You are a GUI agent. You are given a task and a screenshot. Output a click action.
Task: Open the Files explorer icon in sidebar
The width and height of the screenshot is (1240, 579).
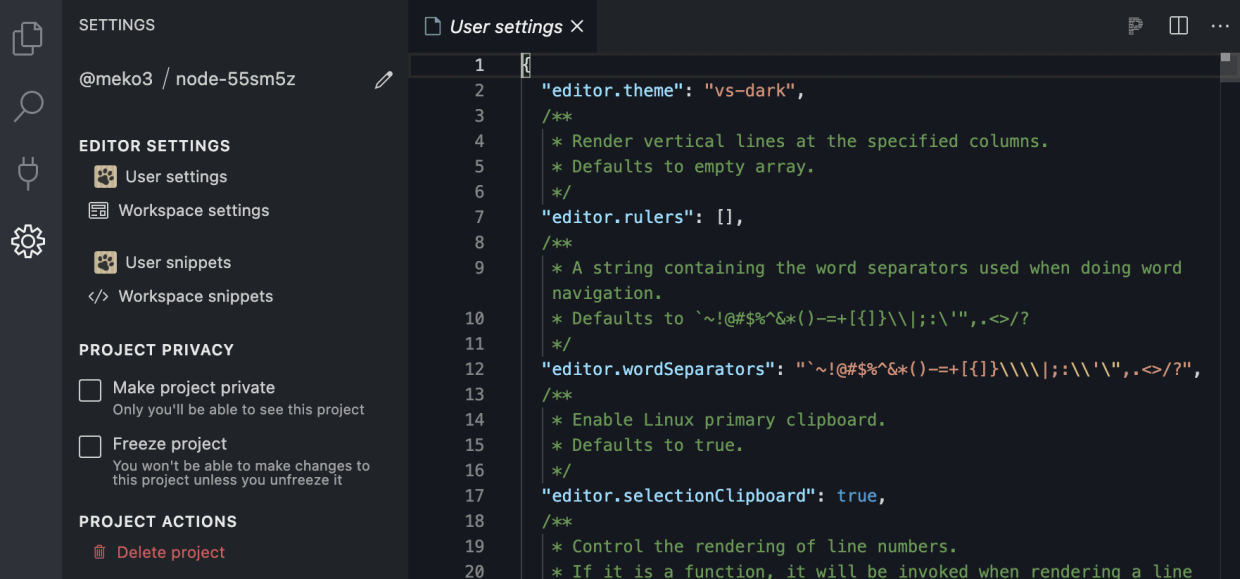click(x=28, y=38)
